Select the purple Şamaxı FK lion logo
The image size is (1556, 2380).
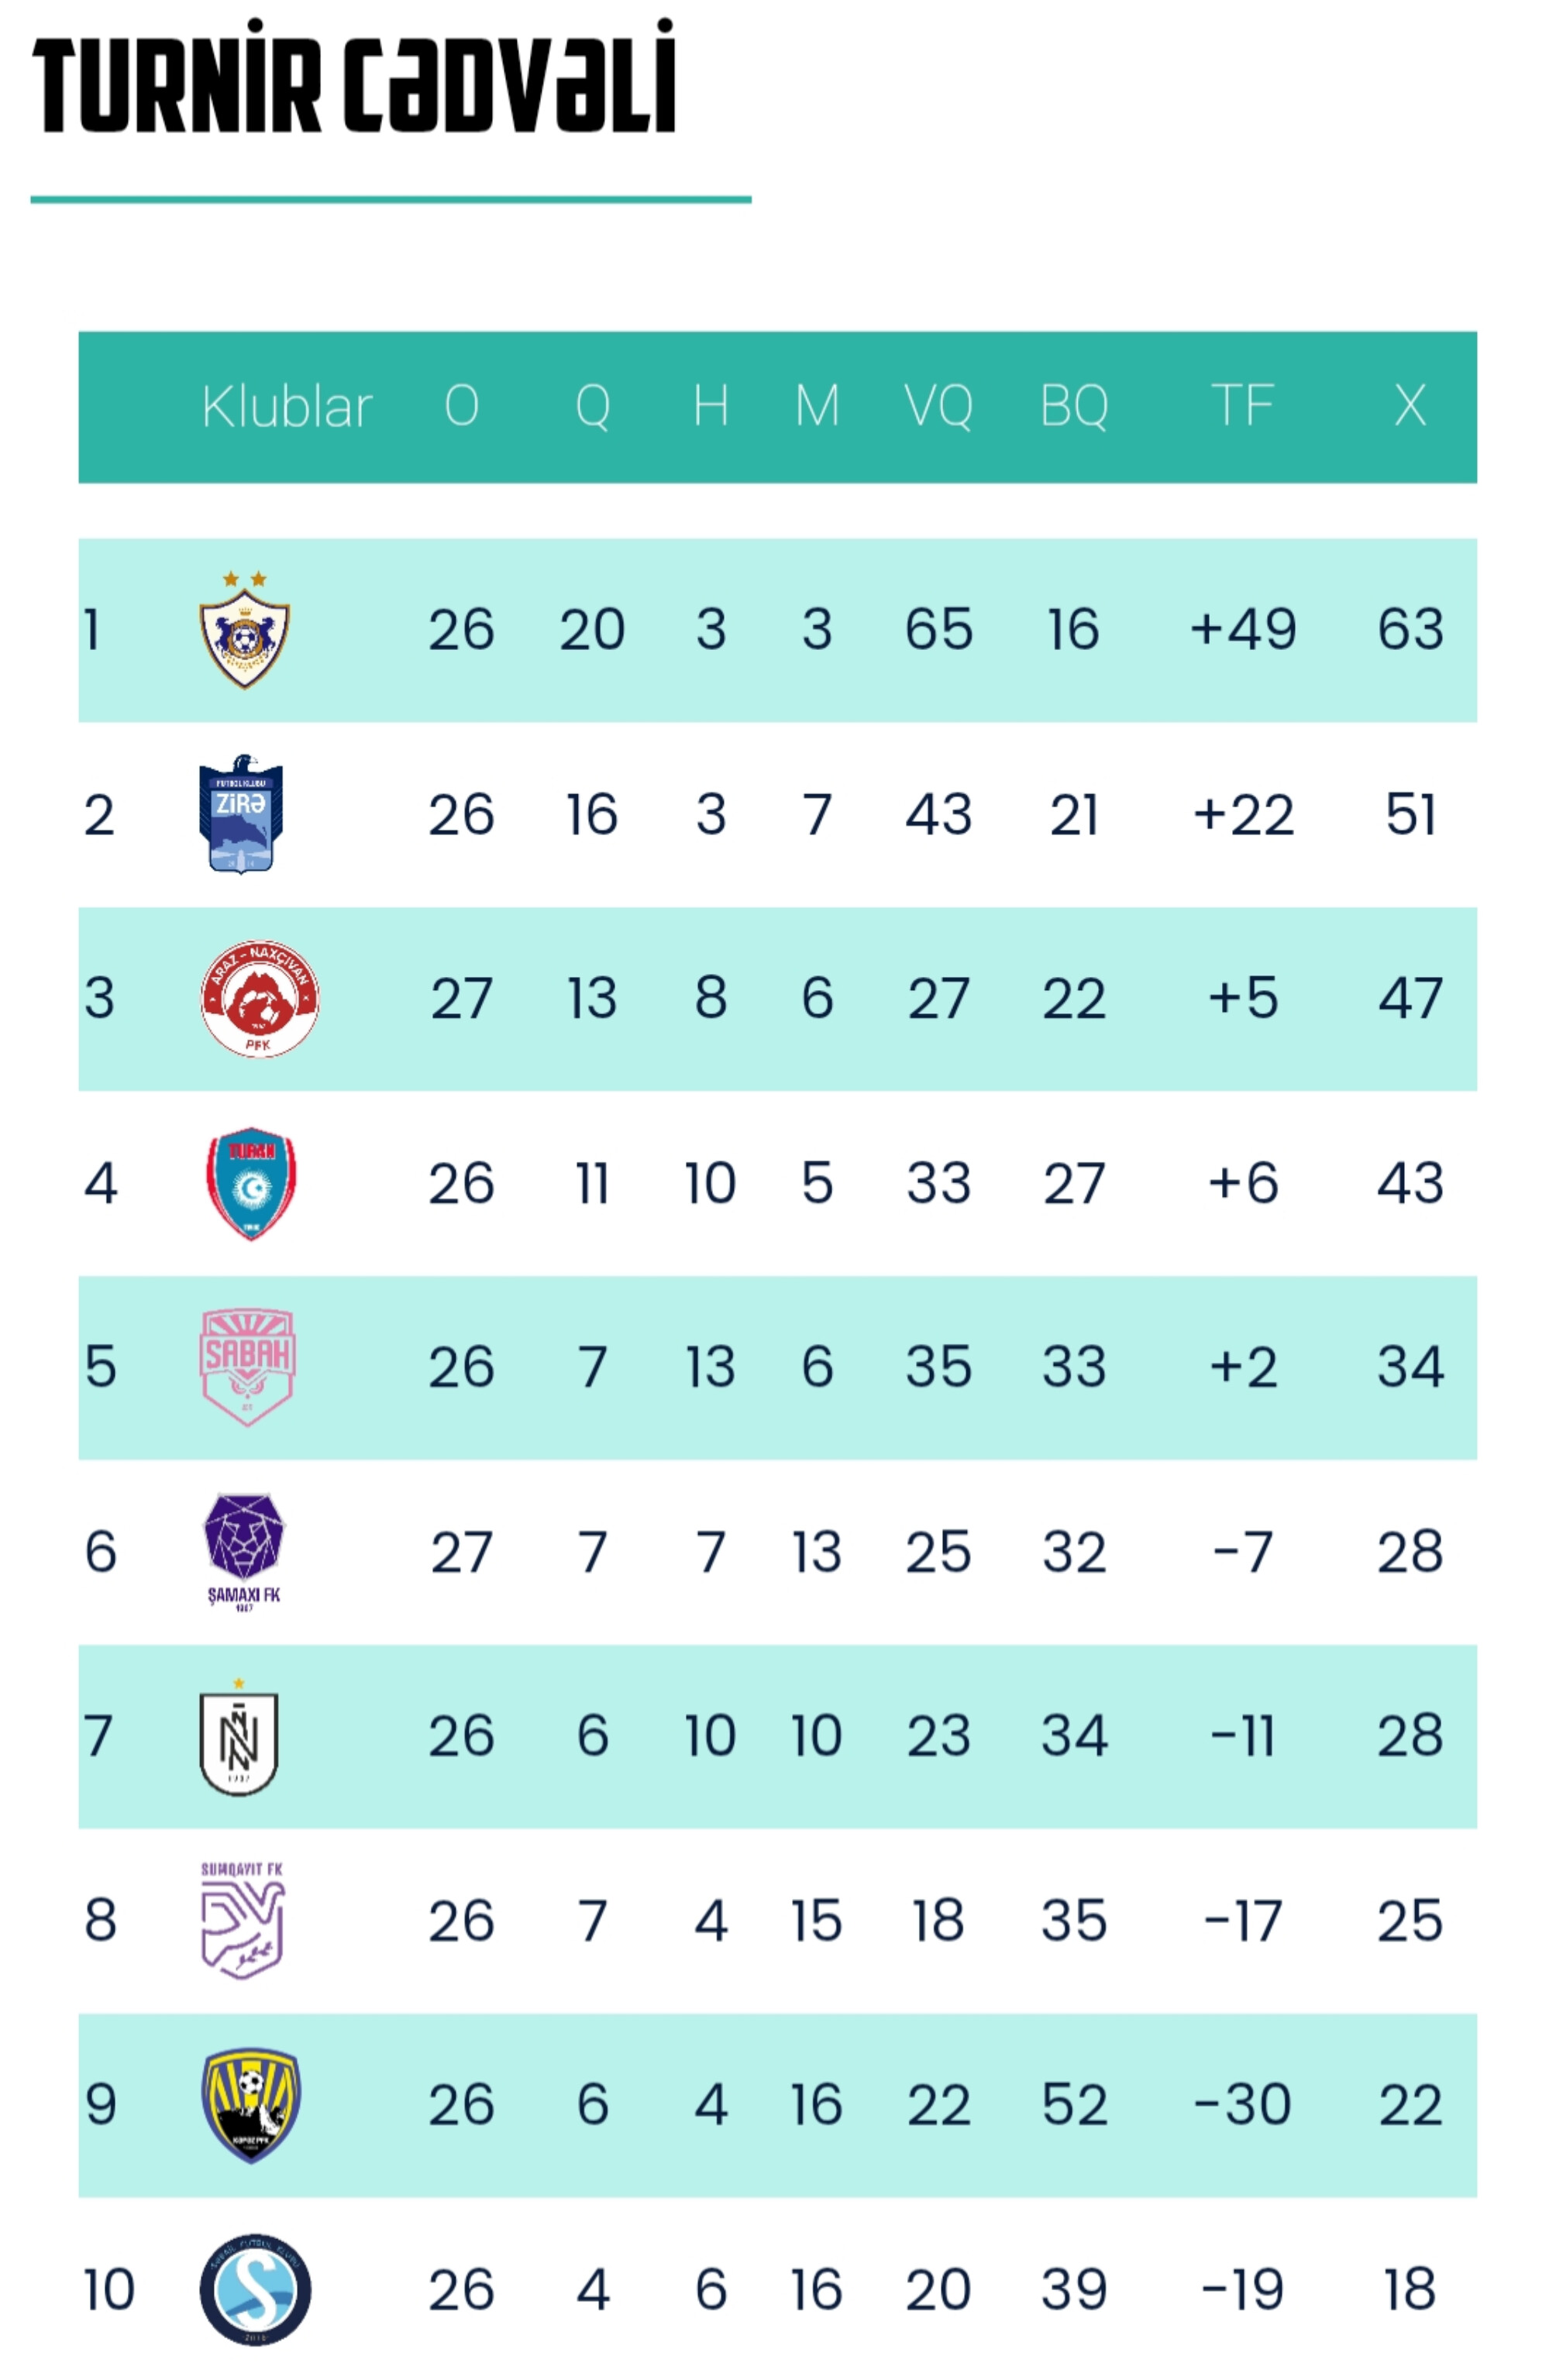point(244,1549)
